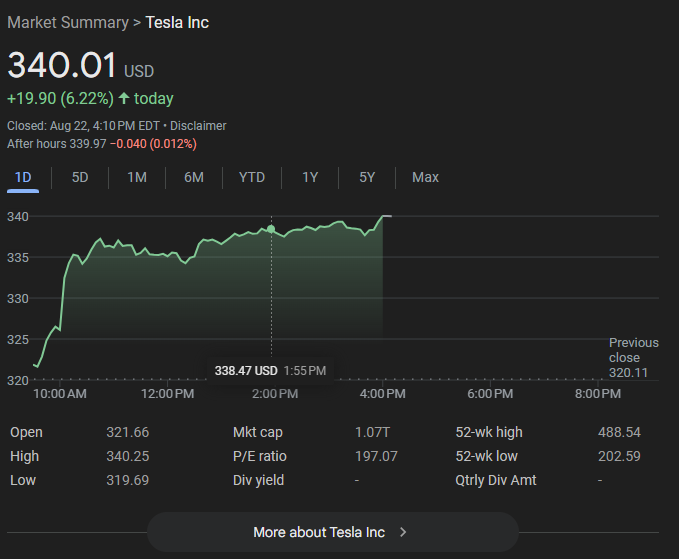Click the Disclaimer link
This screenshot has height=559, width=679.
click(x=198, y=126)
